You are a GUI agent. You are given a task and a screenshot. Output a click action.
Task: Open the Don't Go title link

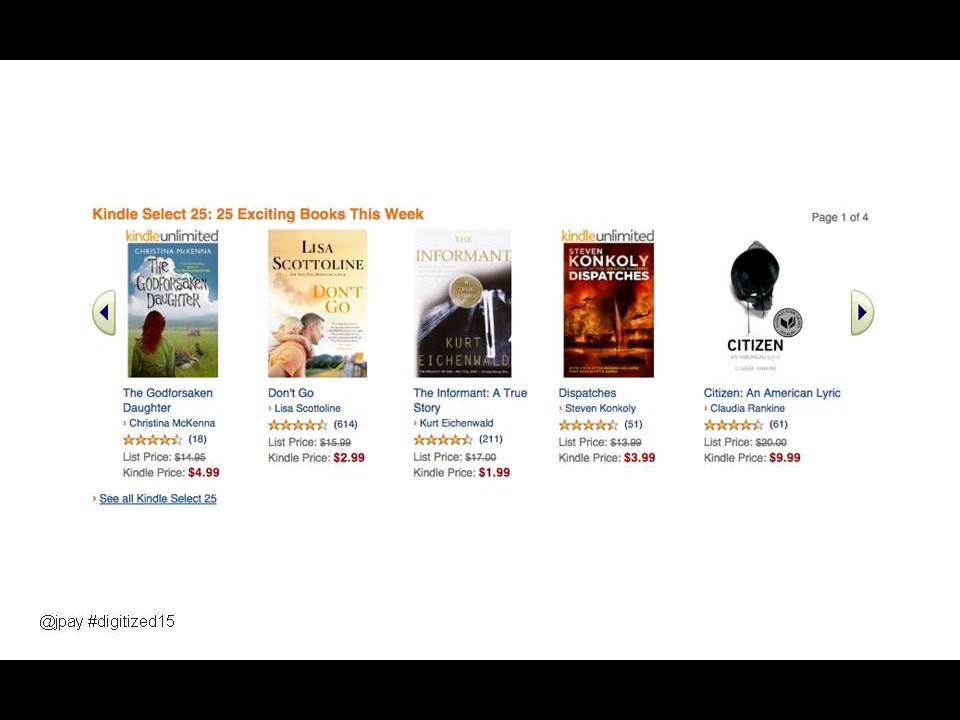pos(291,393)
